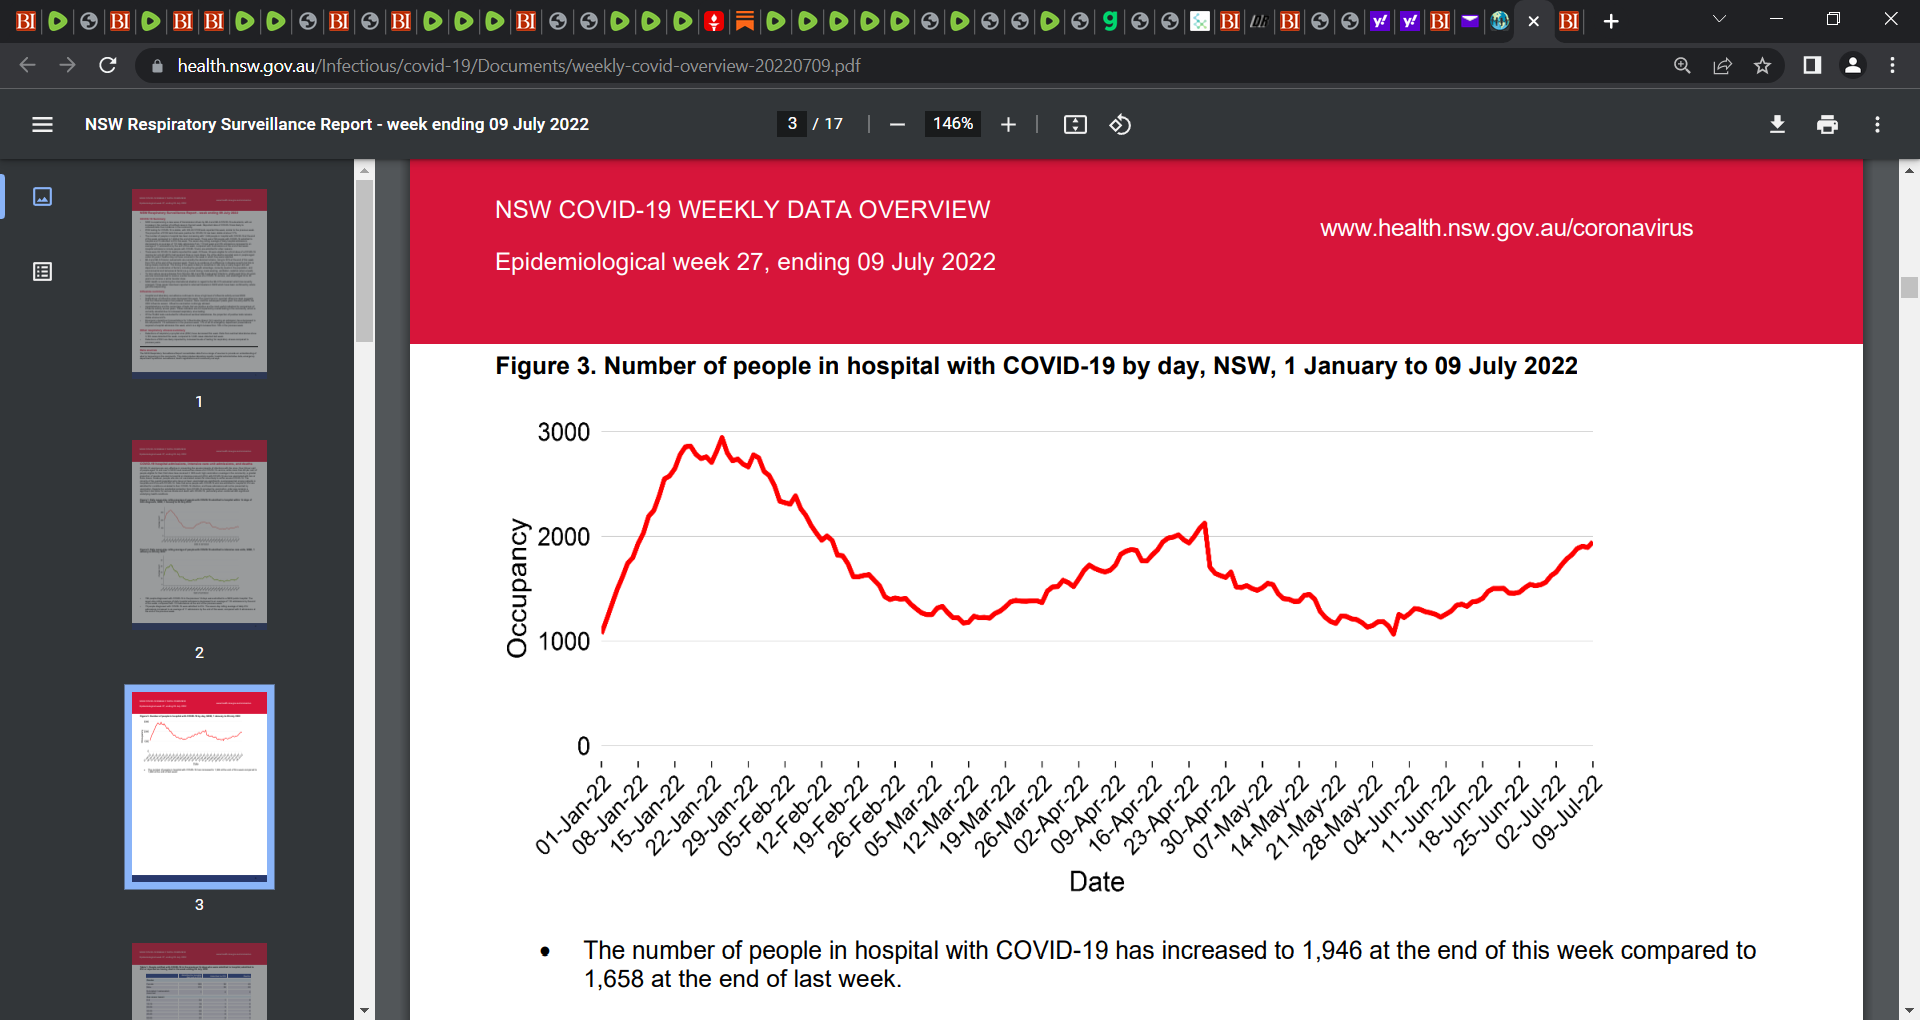The height and width of the screenshot is (1020, 1920).
Task: Rotate the PDF counterclockwise
Action: pos(1120,124)
